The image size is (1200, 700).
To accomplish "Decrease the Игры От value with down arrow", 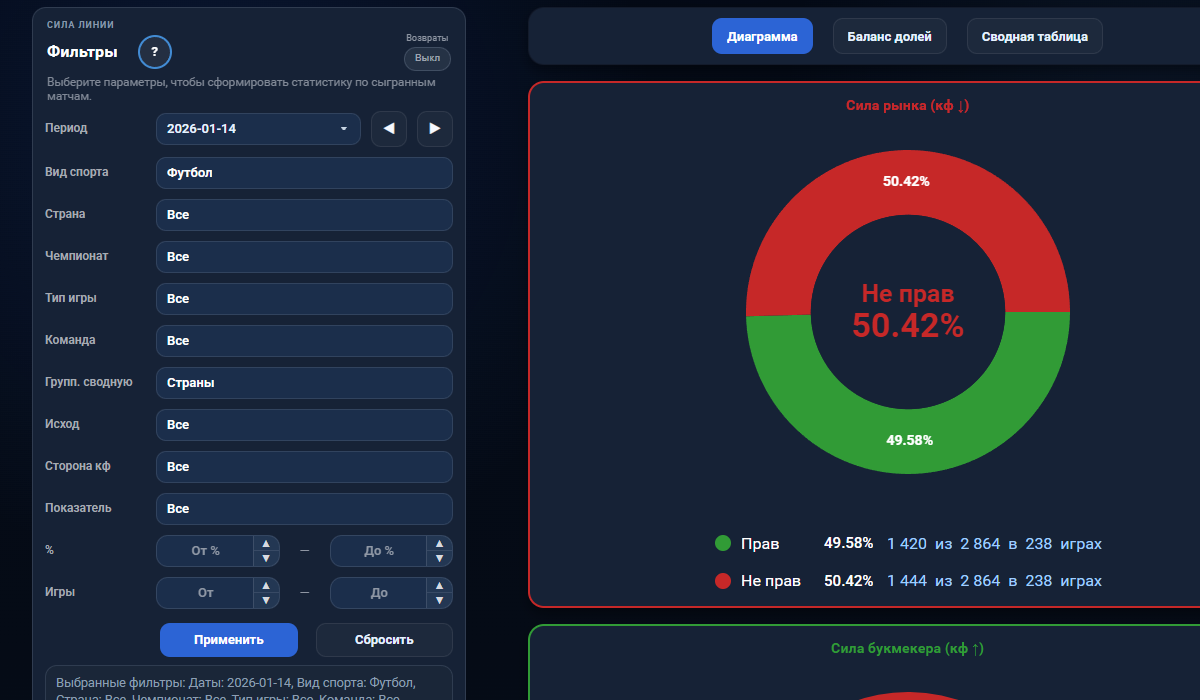I will tap(265, 600).
